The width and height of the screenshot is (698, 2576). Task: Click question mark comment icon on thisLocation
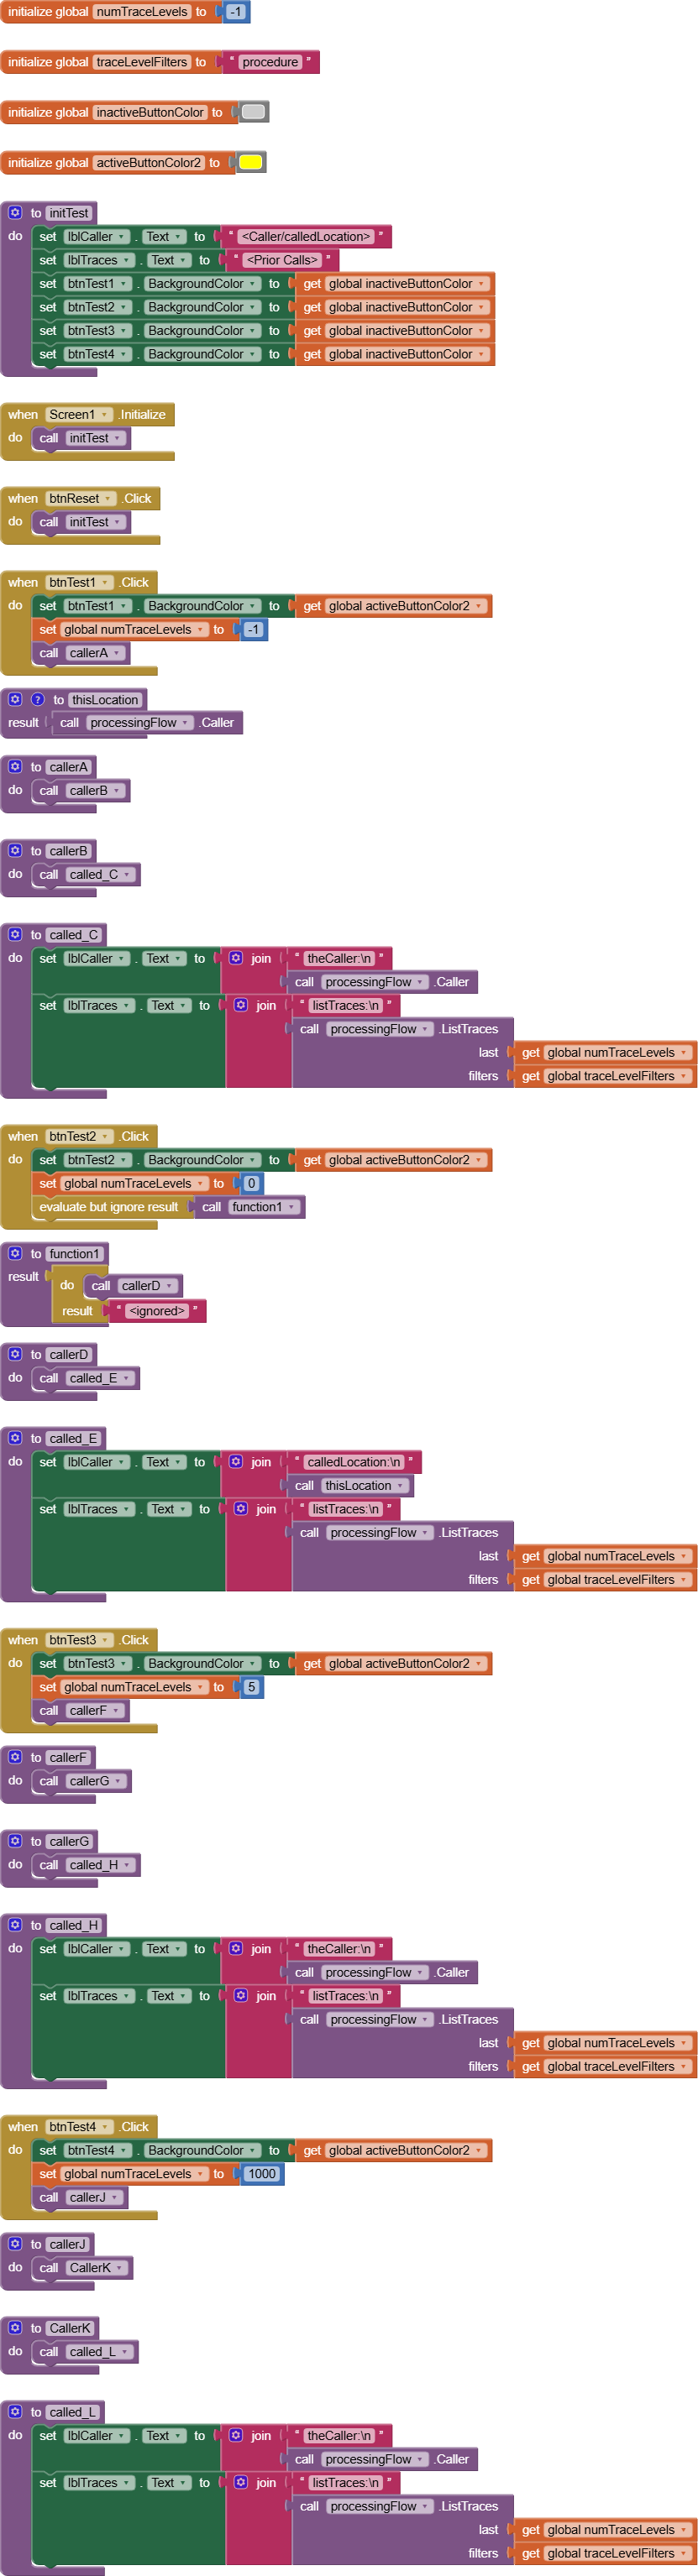click(x=38, y=700)
